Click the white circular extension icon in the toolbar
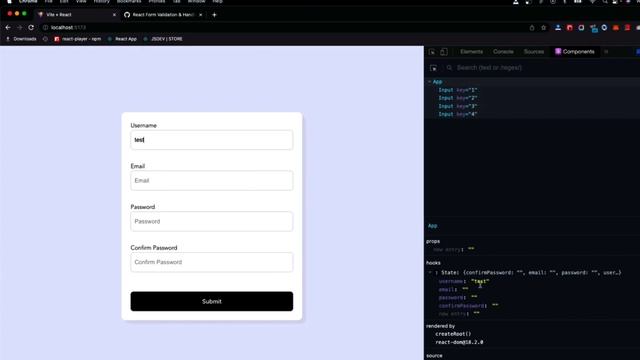Screen dimensions: 640x360 tap(581, 27)
